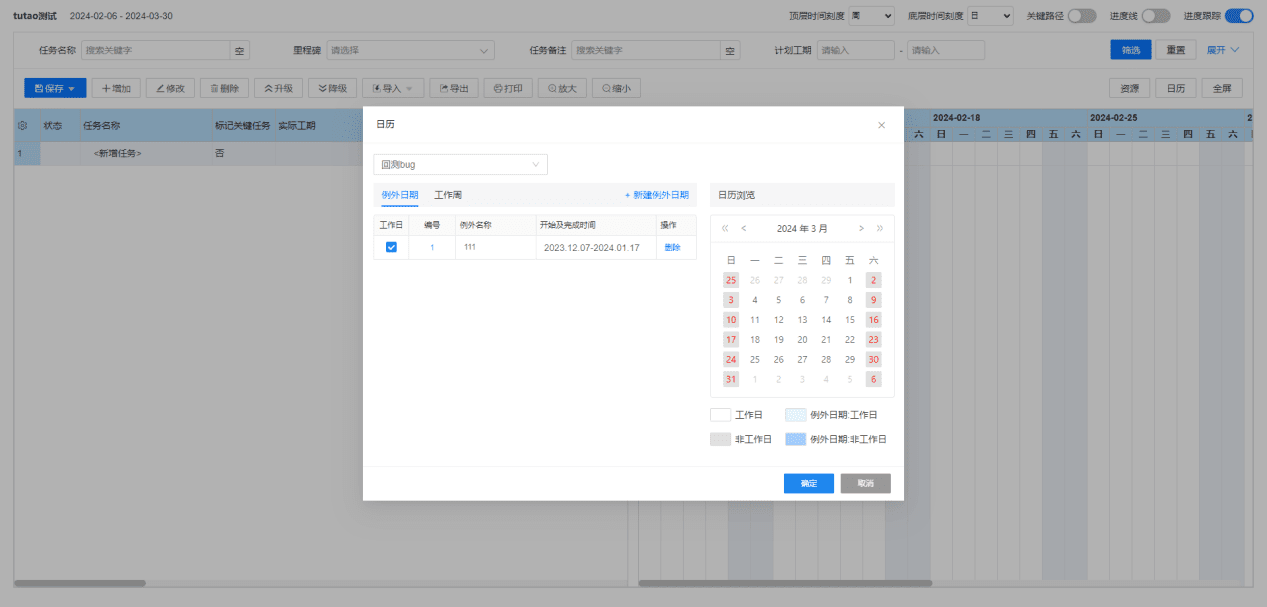Click the 空 button beside 任务名称

[240, 50]
